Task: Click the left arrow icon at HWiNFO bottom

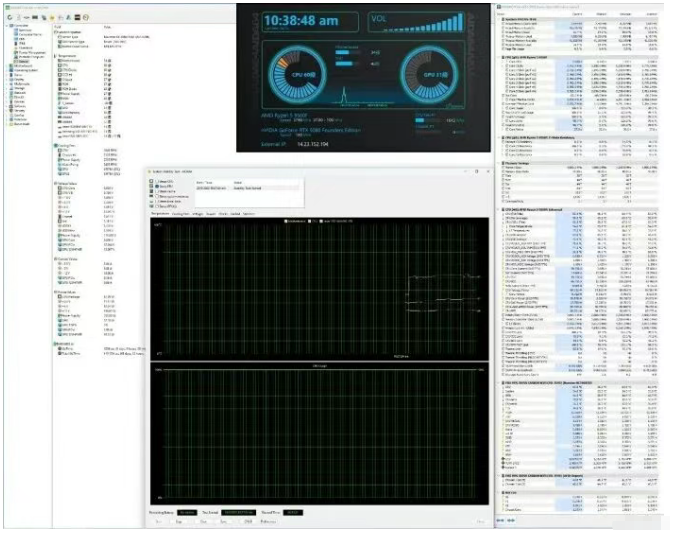Action: 501,521
